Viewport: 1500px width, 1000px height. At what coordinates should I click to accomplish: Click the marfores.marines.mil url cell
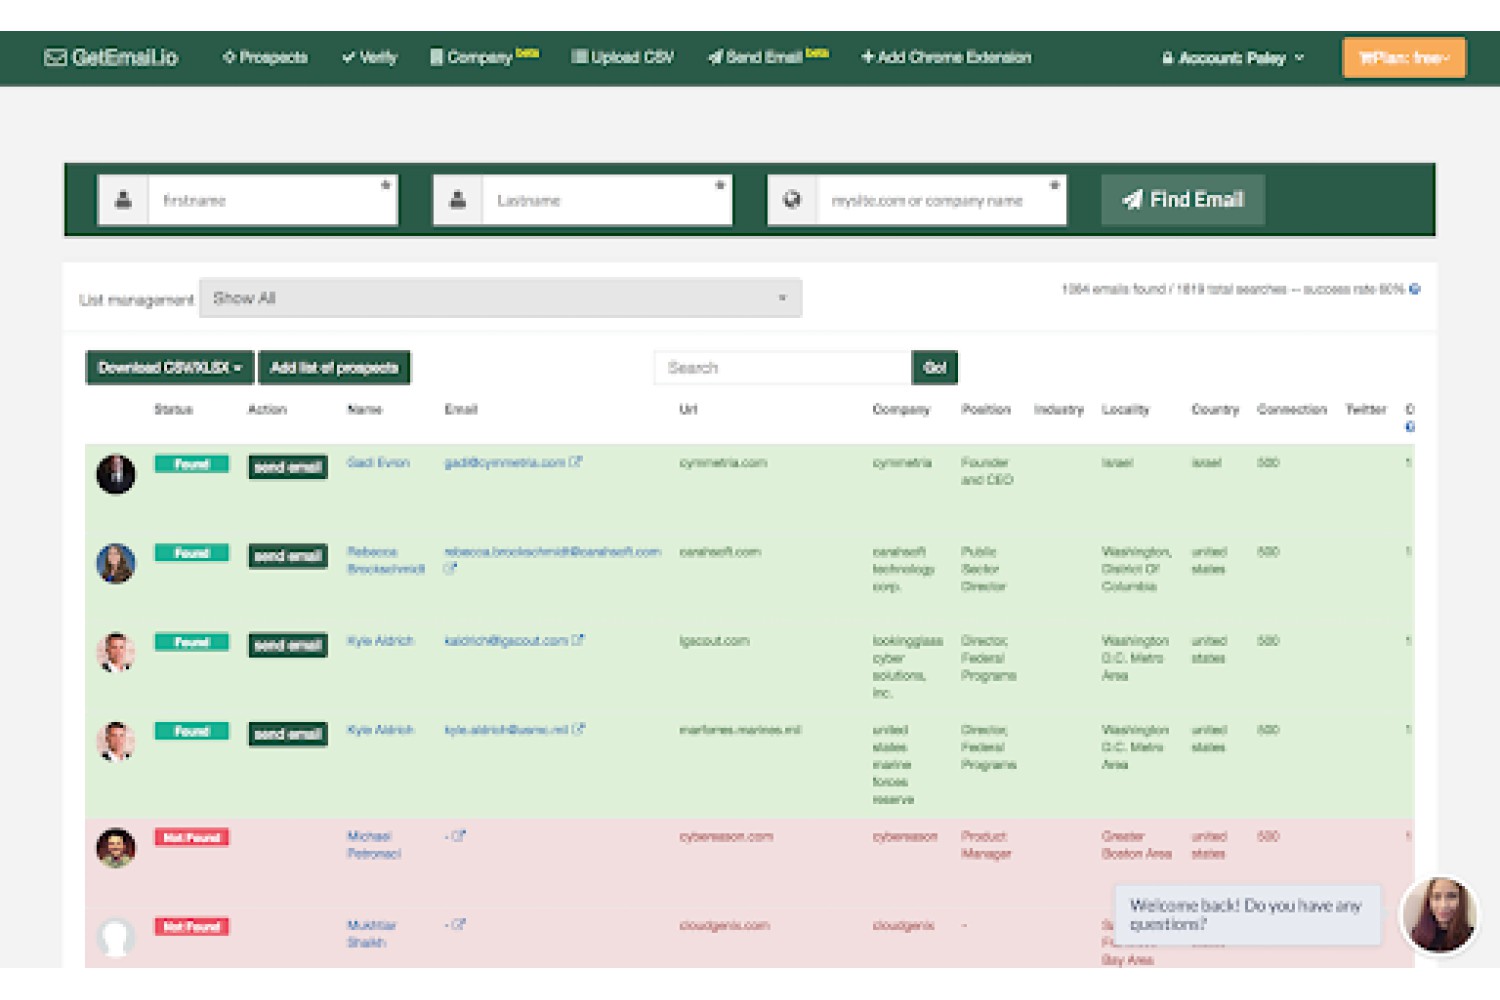[740, 730]
